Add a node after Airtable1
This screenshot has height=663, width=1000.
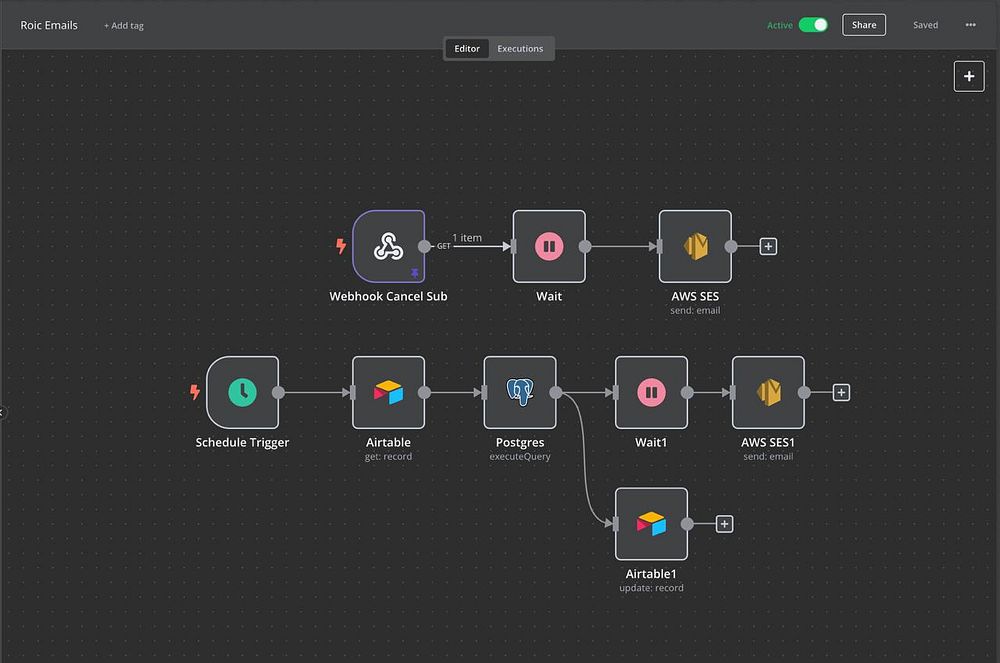(x=724, y=524)
